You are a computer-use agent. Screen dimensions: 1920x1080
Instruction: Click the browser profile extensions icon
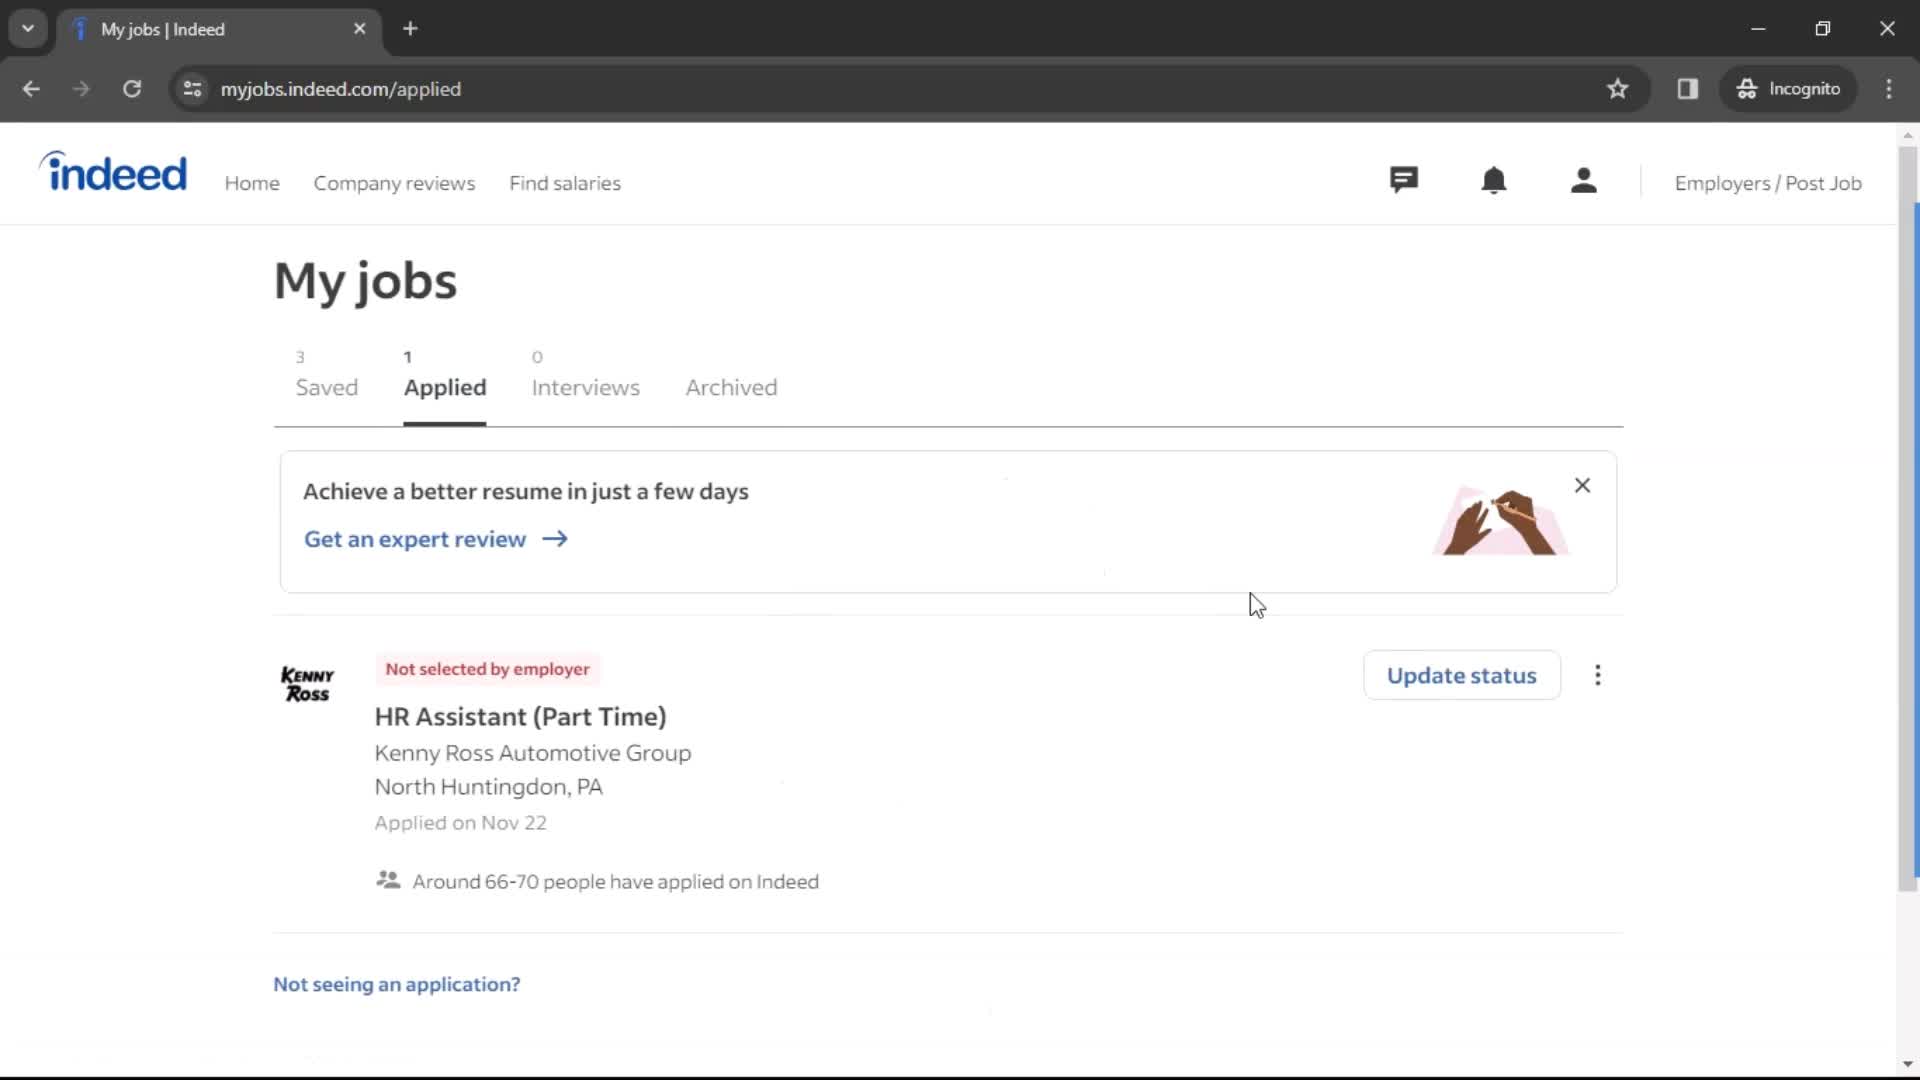(1688, 88)
